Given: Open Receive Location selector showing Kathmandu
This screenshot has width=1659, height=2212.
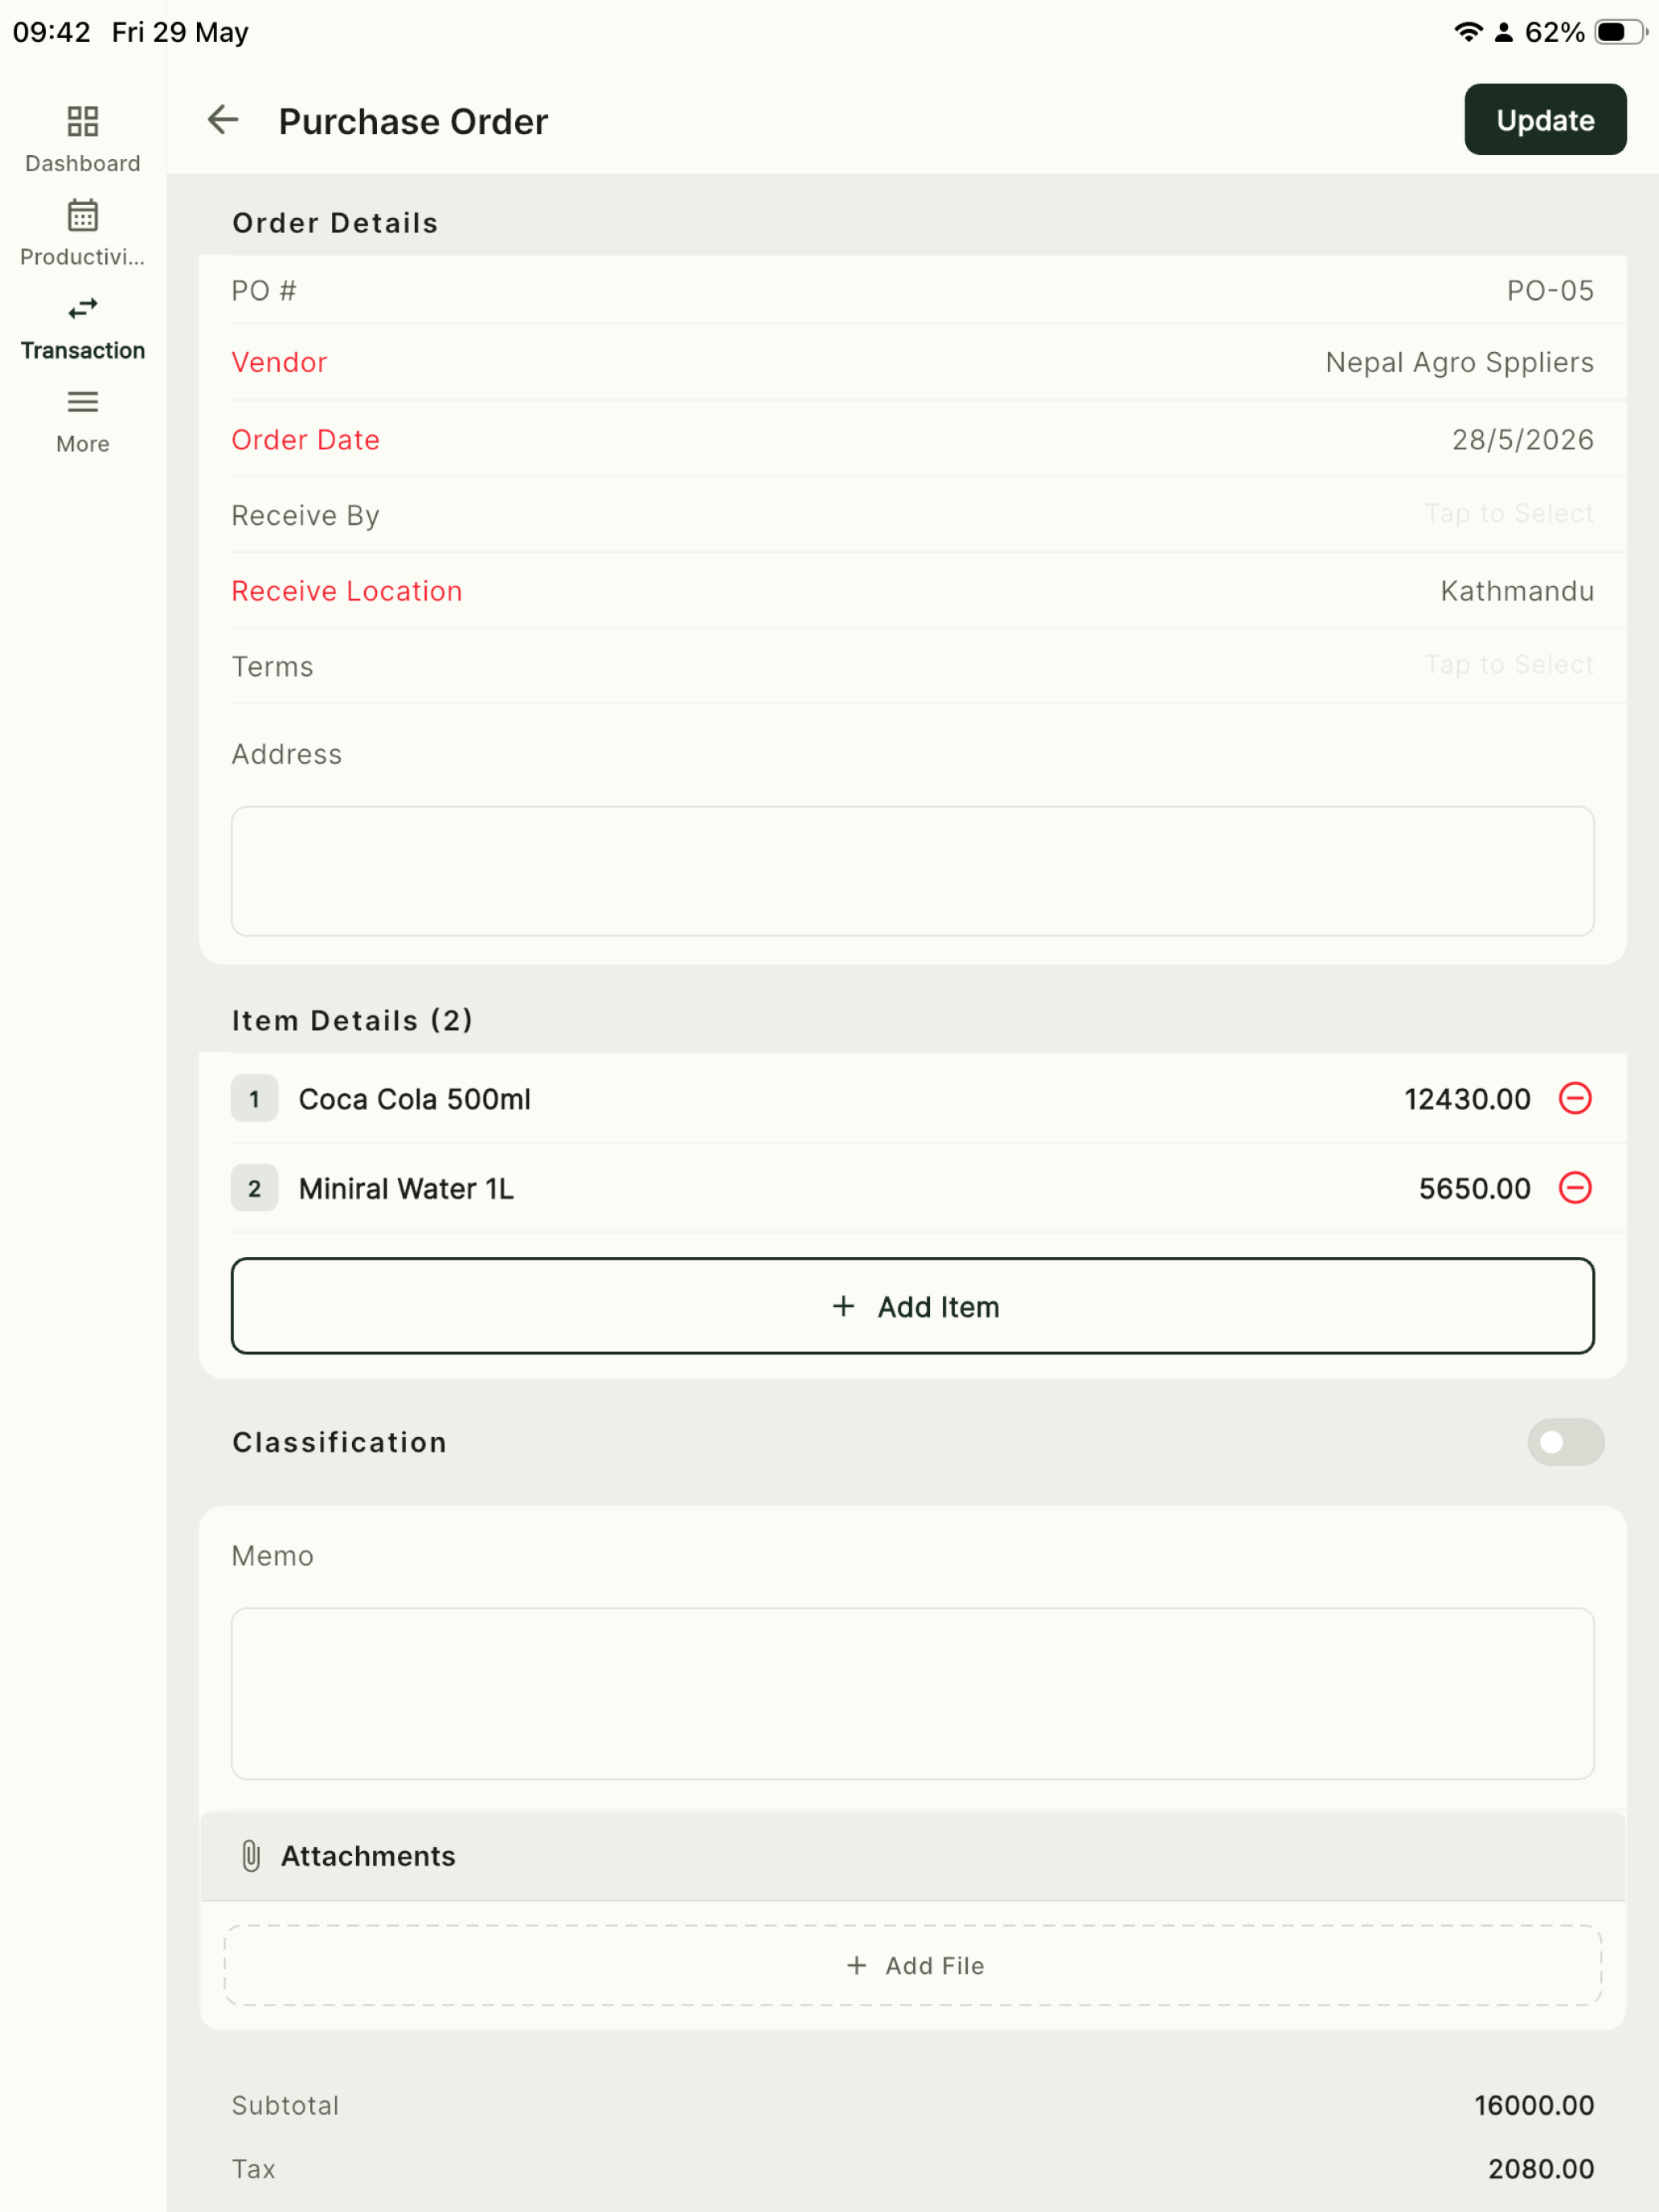Looking at the screenshot, I should click(912, 591).
